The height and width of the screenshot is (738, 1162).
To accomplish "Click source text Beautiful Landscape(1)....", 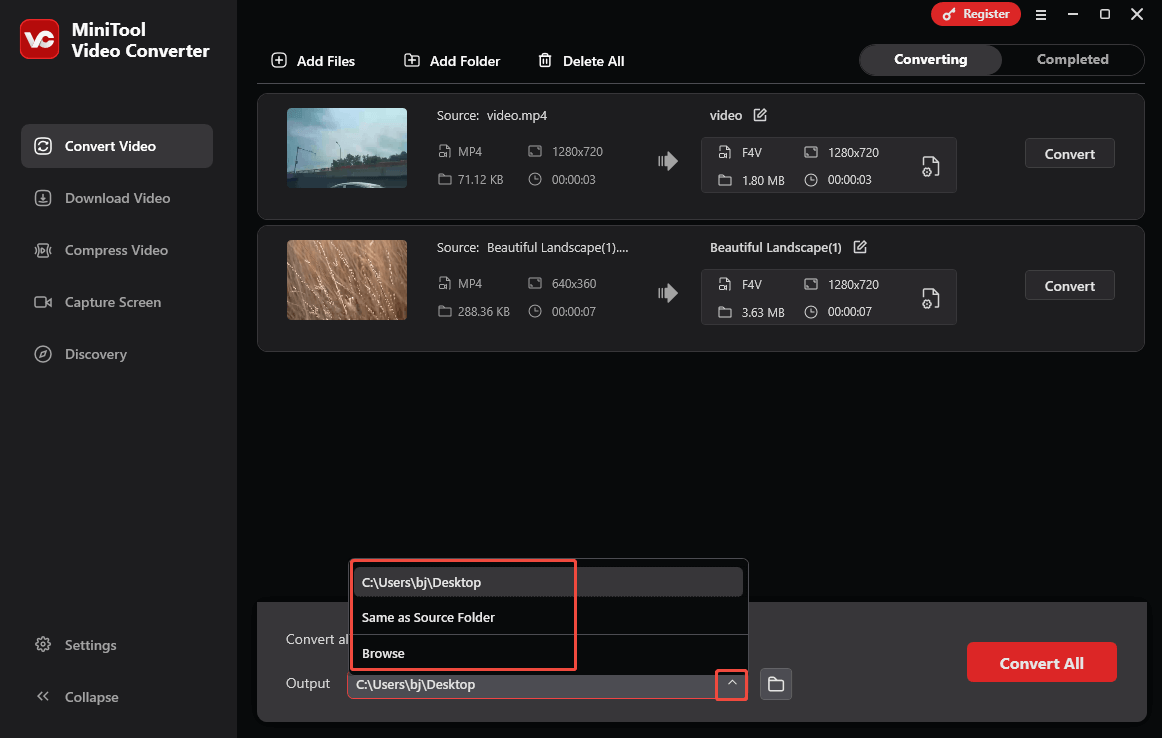I will pyautogui.click(x=557, y=247).
